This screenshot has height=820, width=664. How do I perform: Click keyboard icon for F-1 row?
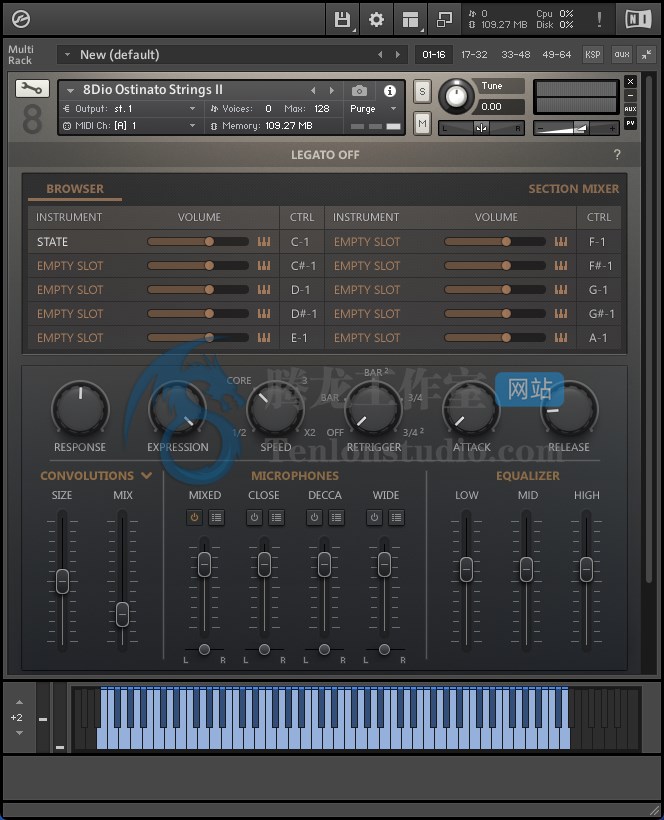pyautogui.click(x=561, y=242)
